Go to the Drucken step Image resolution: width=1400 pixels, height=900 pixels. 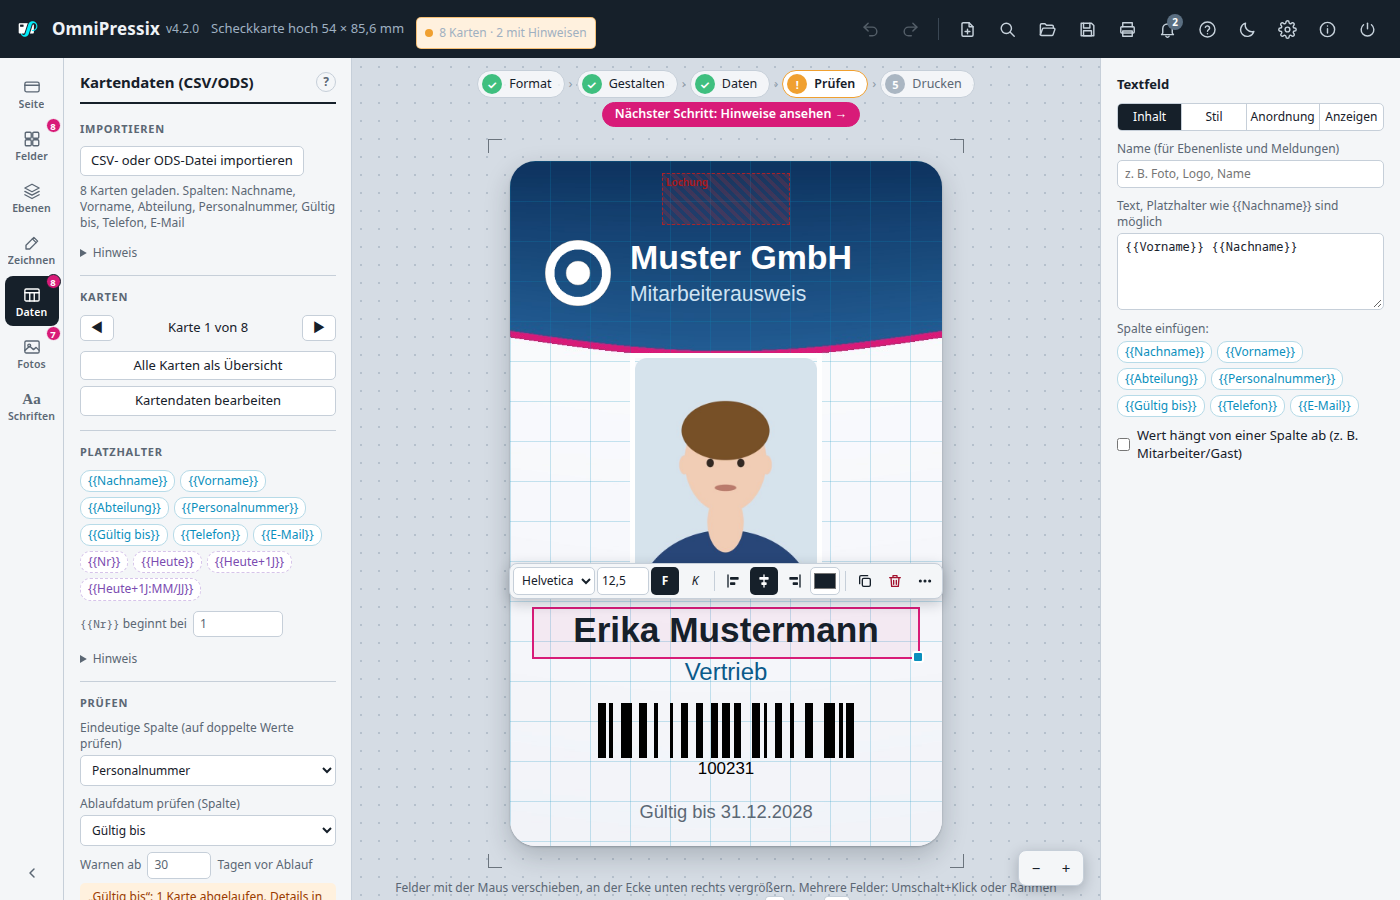point(928,84)
